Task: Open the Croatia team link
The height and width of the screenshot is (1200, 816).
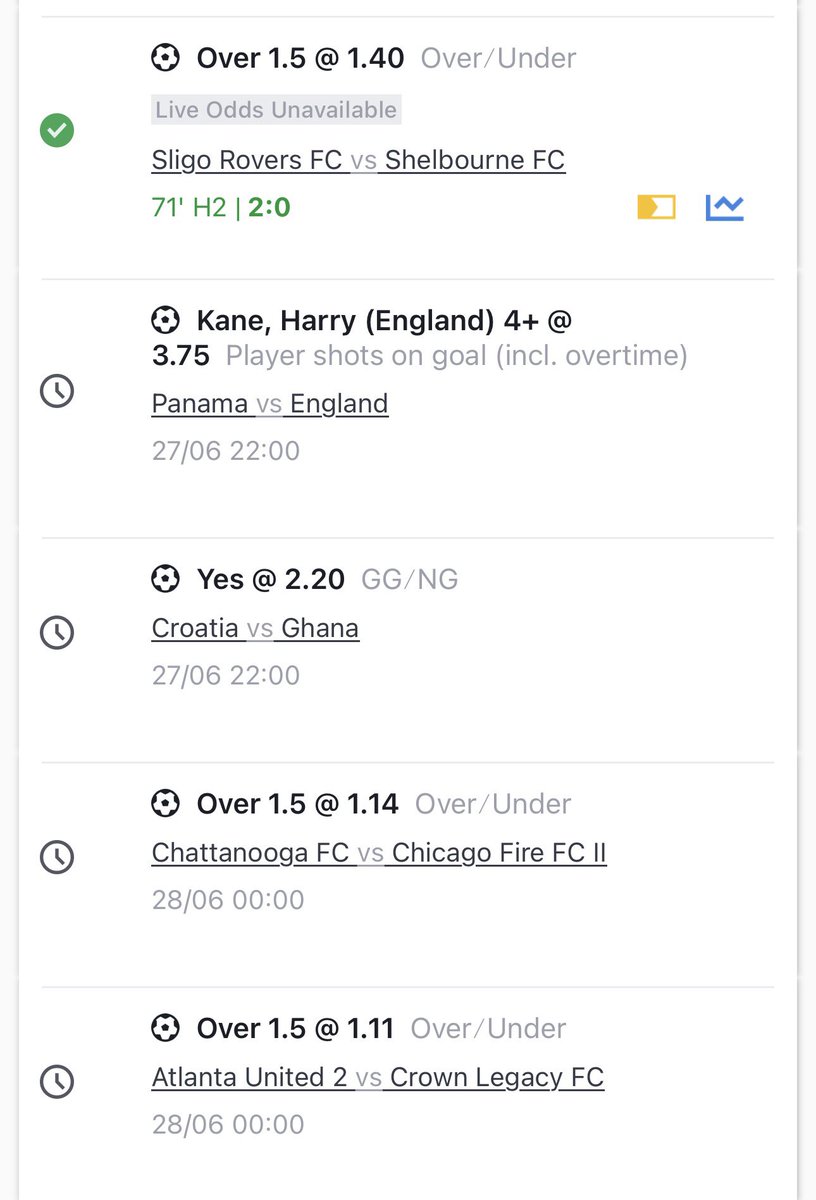Action: click(195, 628)
